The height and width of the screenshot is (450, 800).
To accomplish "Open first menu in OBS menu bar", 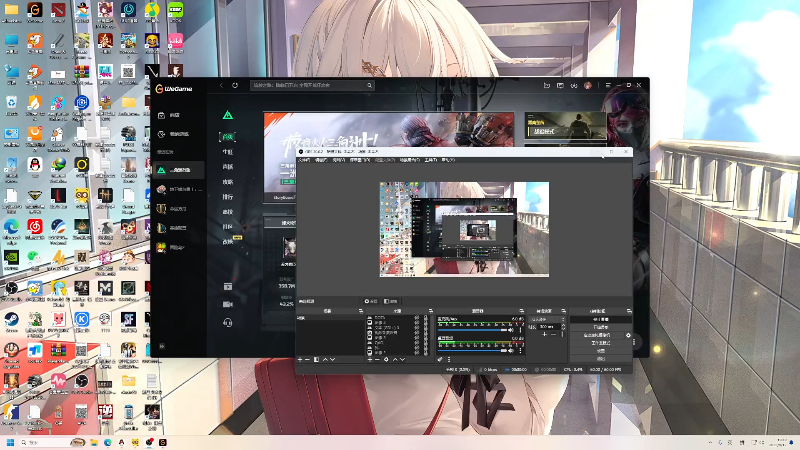I will pos(304,160).
